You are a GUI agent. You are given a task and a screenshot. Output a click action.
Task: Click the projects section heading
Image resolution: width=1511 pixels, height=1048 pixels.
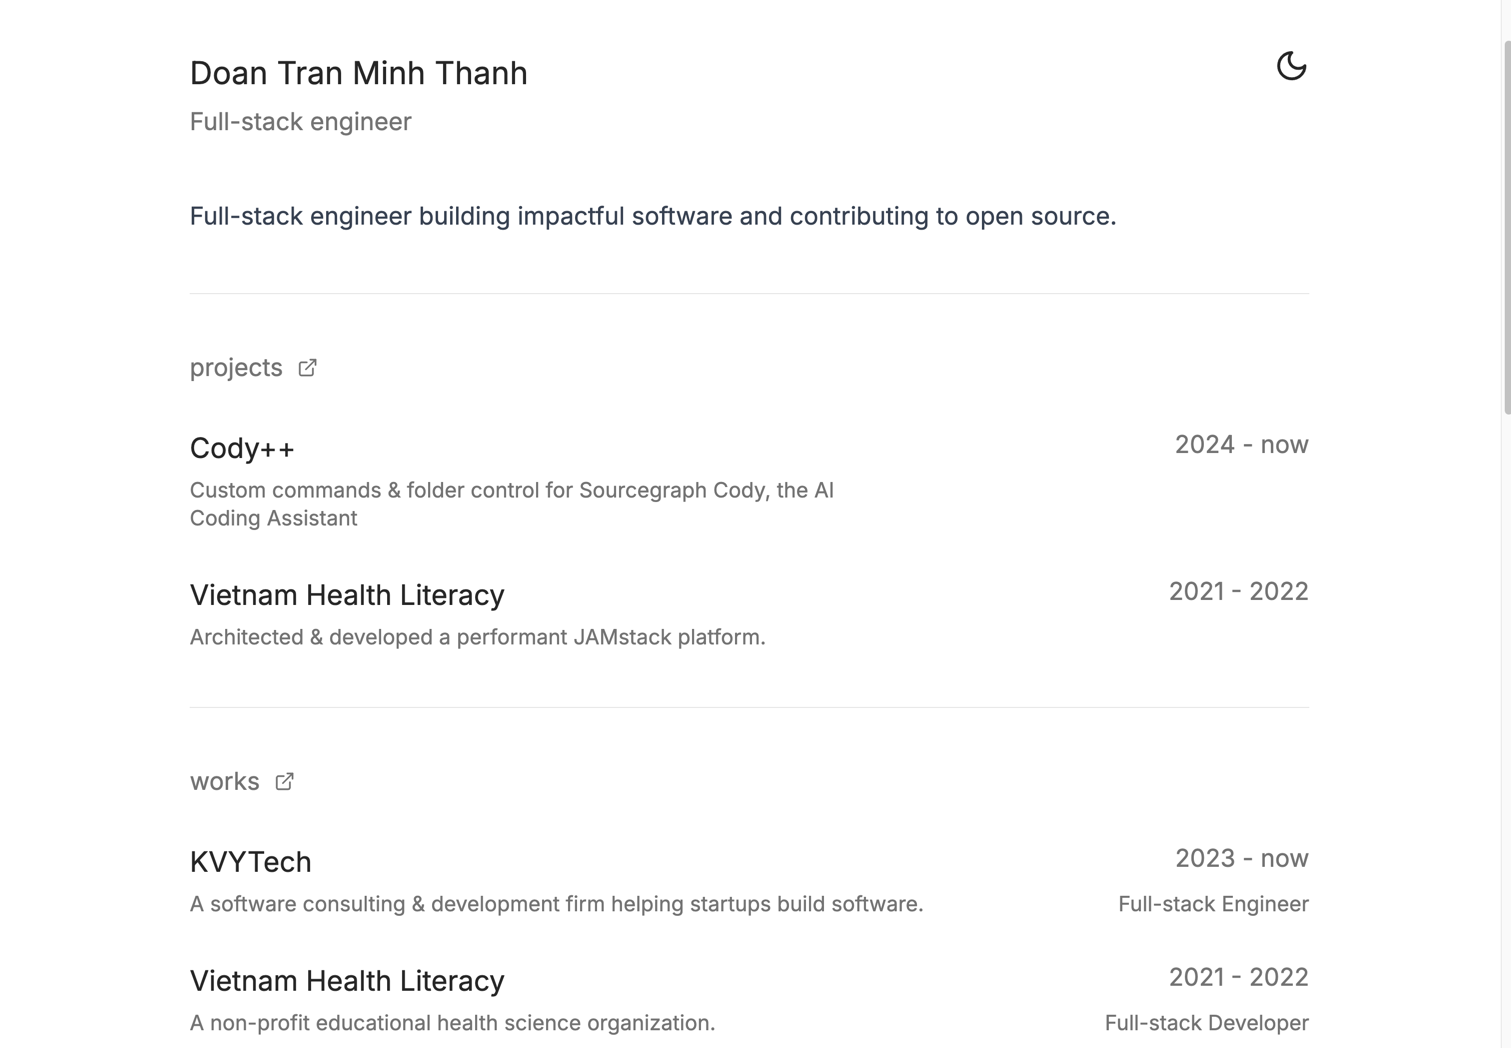click(x=236, y=368)
